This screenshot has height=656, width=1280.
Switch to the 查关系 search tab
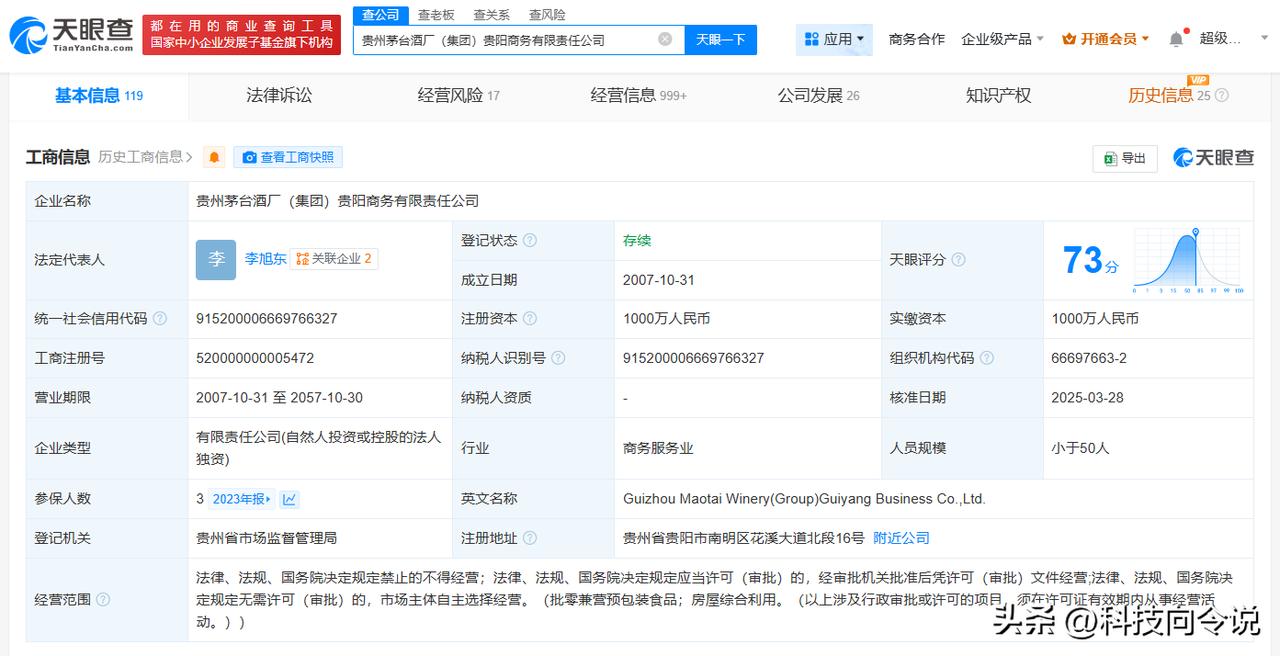[x=491, y=14]
